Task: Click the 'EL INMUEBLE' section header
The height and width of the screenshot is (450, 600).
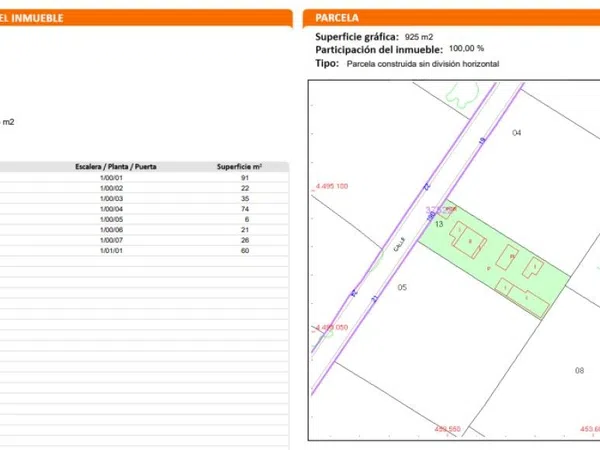Action: pyautogui.click(x=146, y=18)
